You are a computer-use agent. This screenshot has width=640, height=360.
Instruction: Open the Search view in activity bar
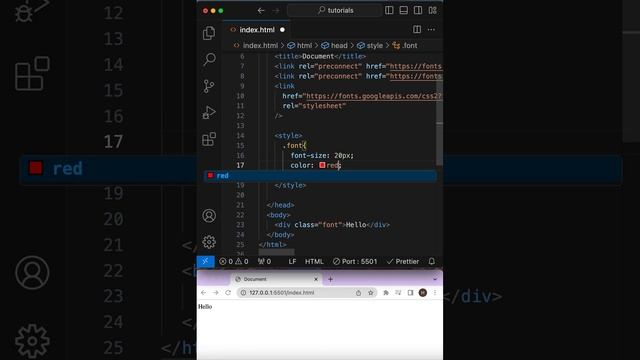point(209,60)
